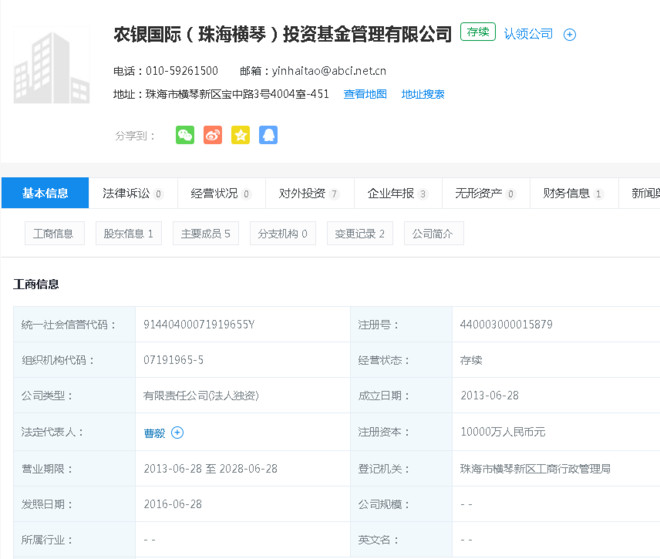
Task: Share via the blue QQ penguin icon
Action: (268, 135)
